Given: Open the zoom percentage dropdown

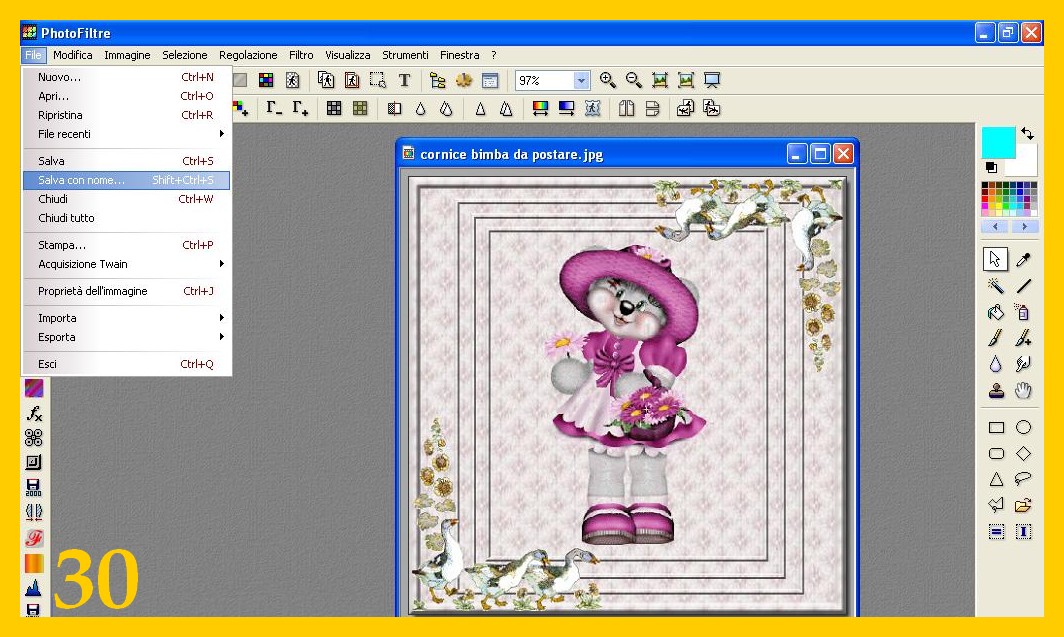Looking at the screenshot, I should pos(581,81).
